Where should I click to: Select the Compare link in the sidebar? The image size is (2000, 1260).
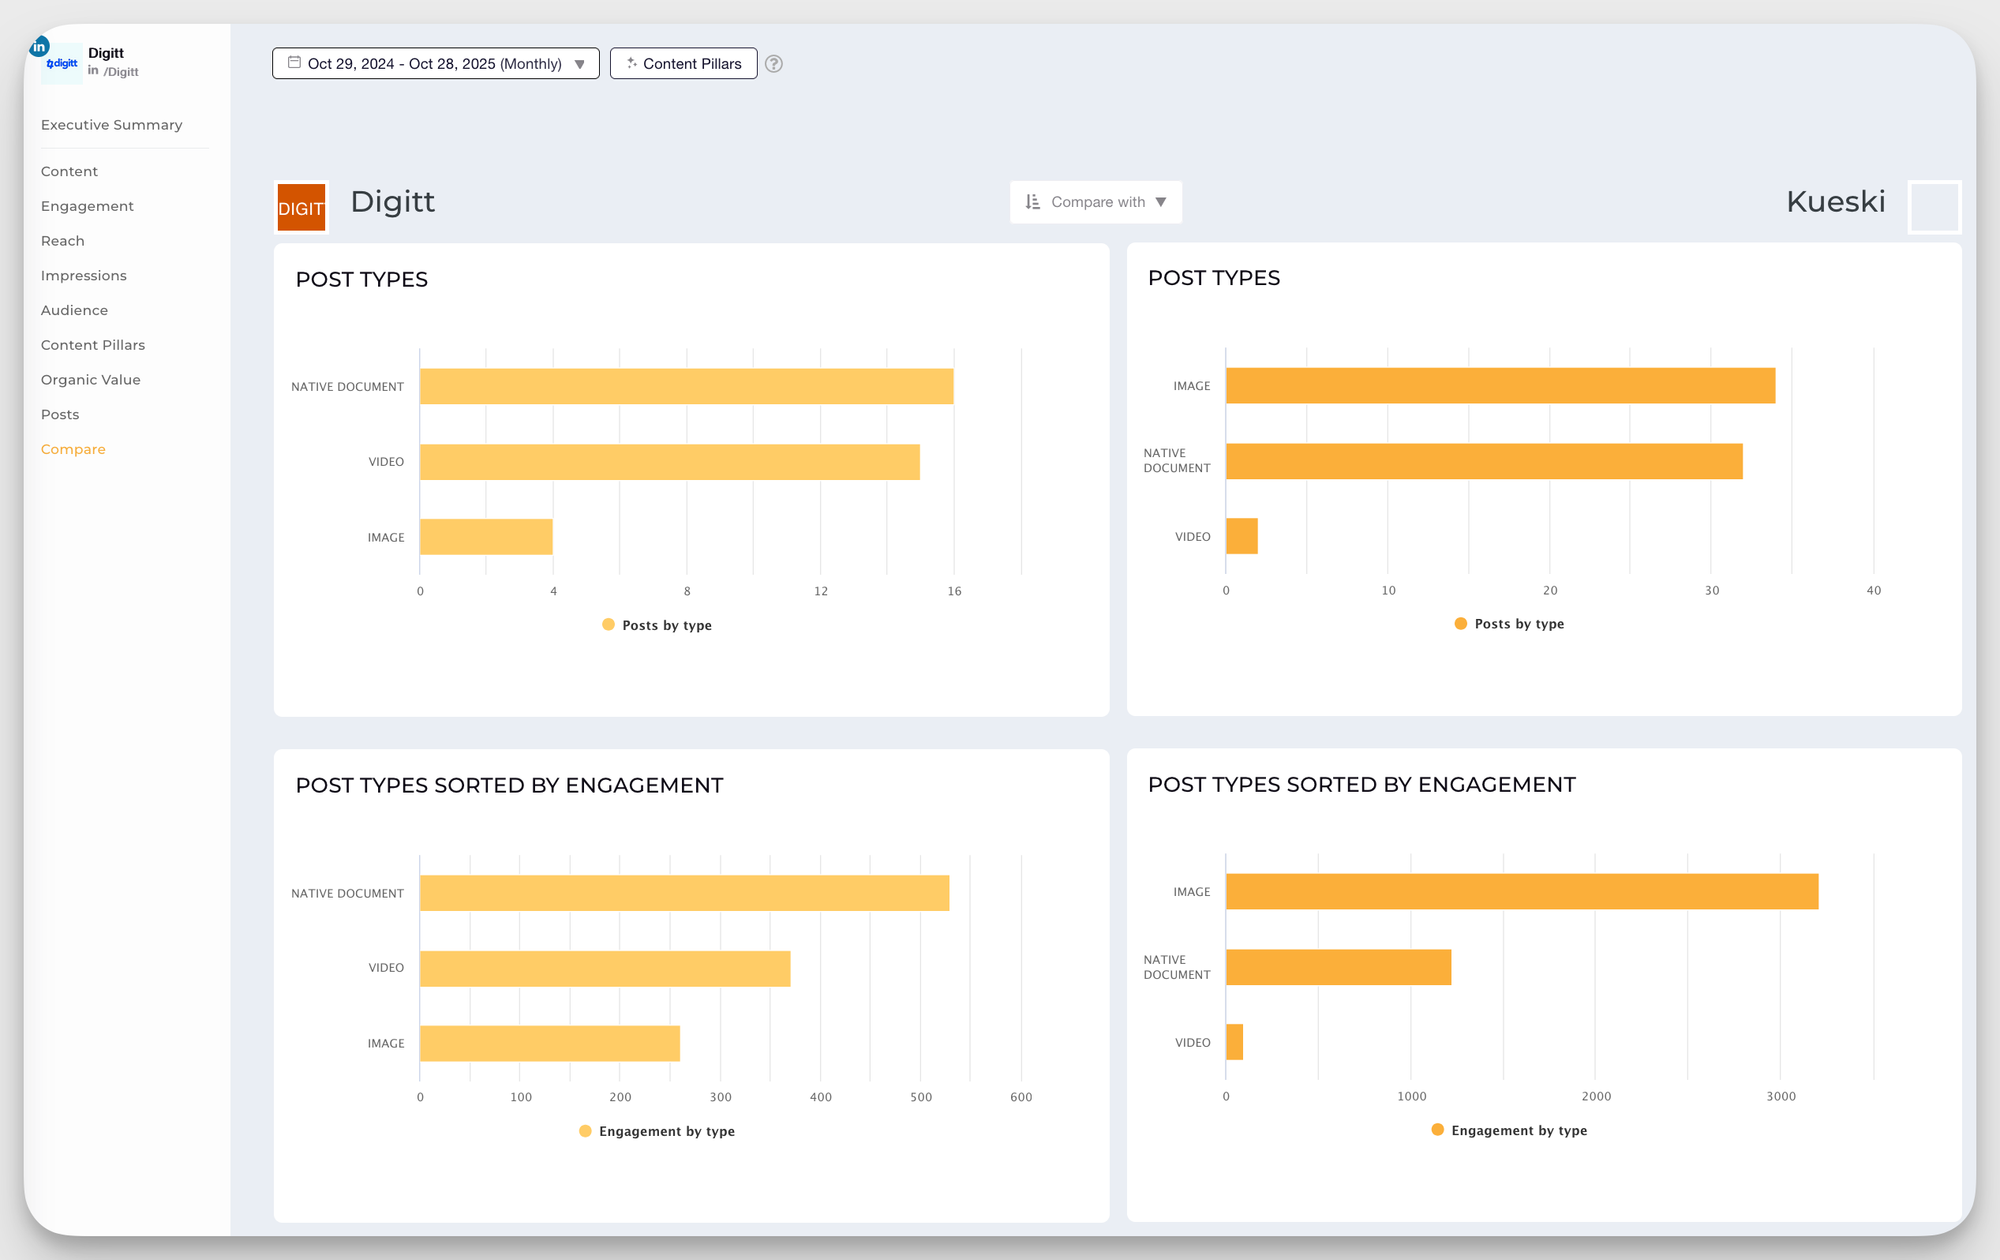(73, 449)
